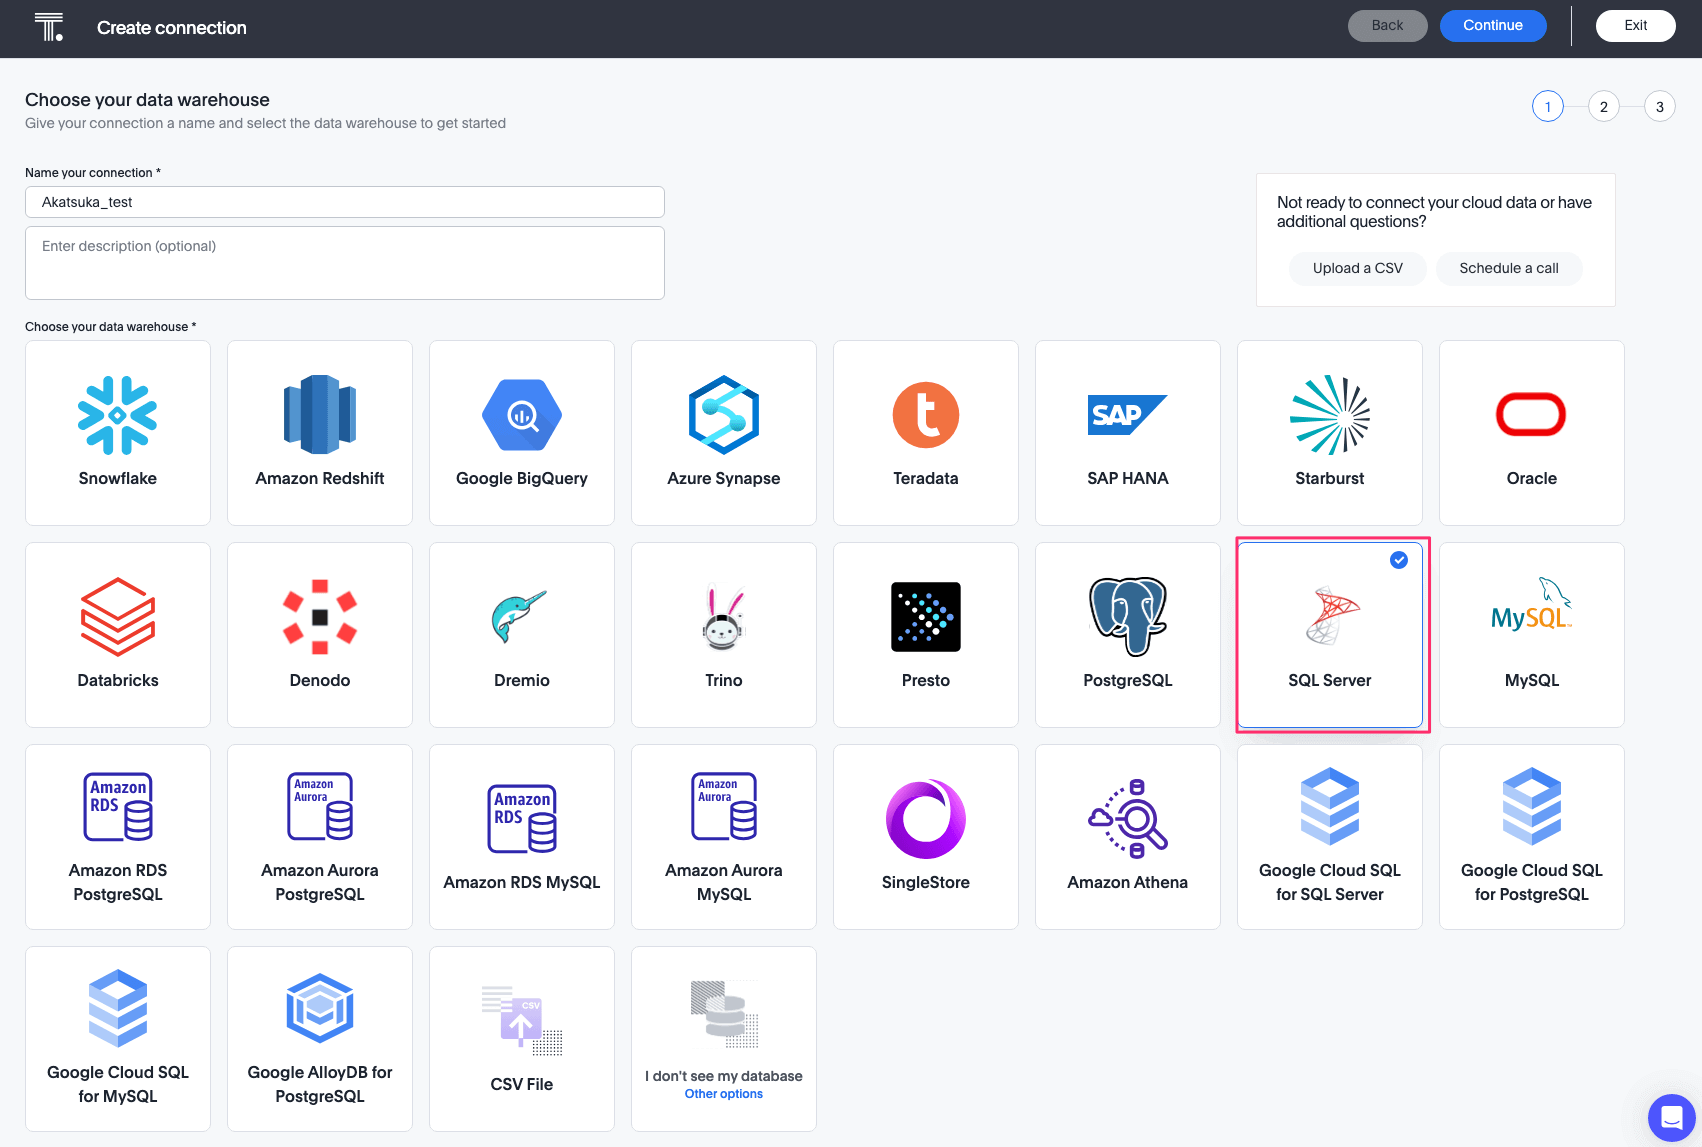Open the chat support widget
The image size is (1702, 1147).
[x=1672, y=1118]
